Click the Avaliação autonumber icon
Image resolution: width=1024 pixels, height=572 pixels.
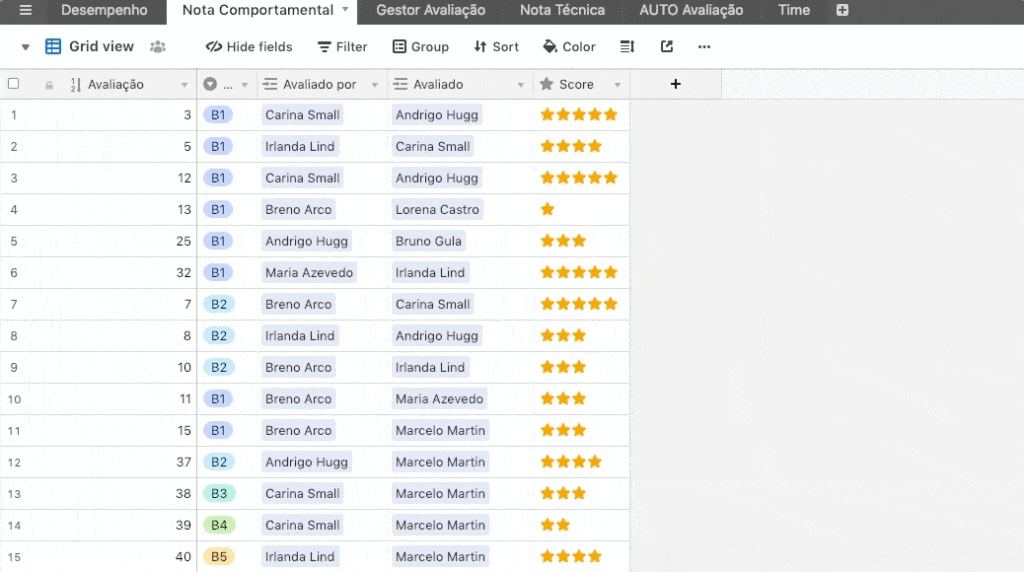coord(76,84)
